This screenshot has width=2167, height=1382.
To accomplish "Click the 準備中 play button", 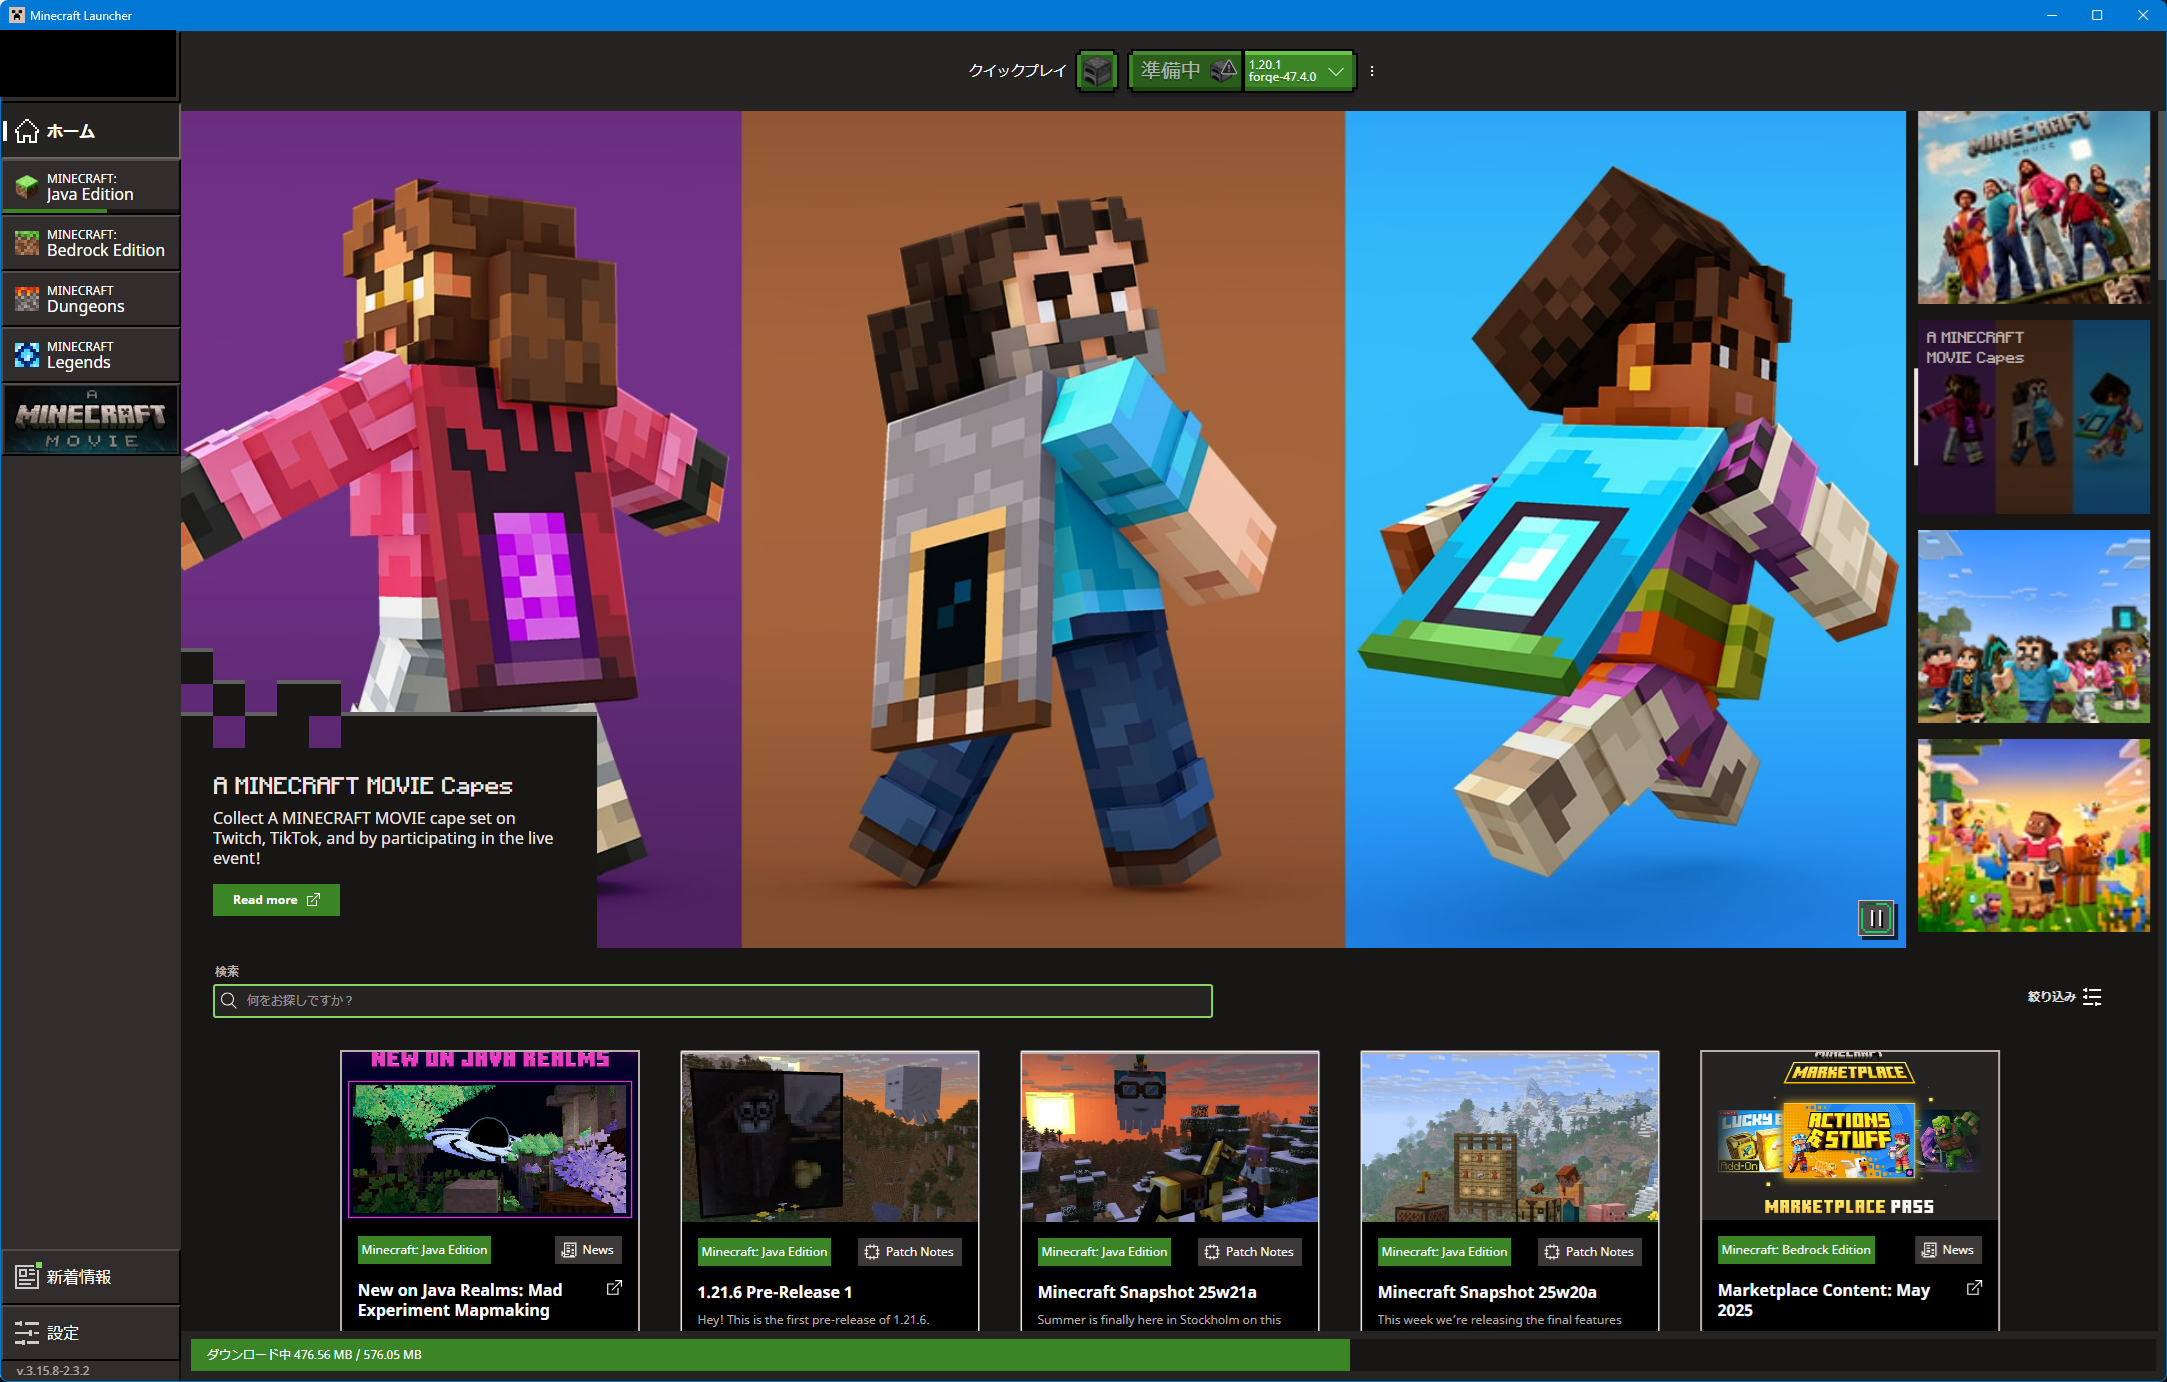I will click(1186, 71).
